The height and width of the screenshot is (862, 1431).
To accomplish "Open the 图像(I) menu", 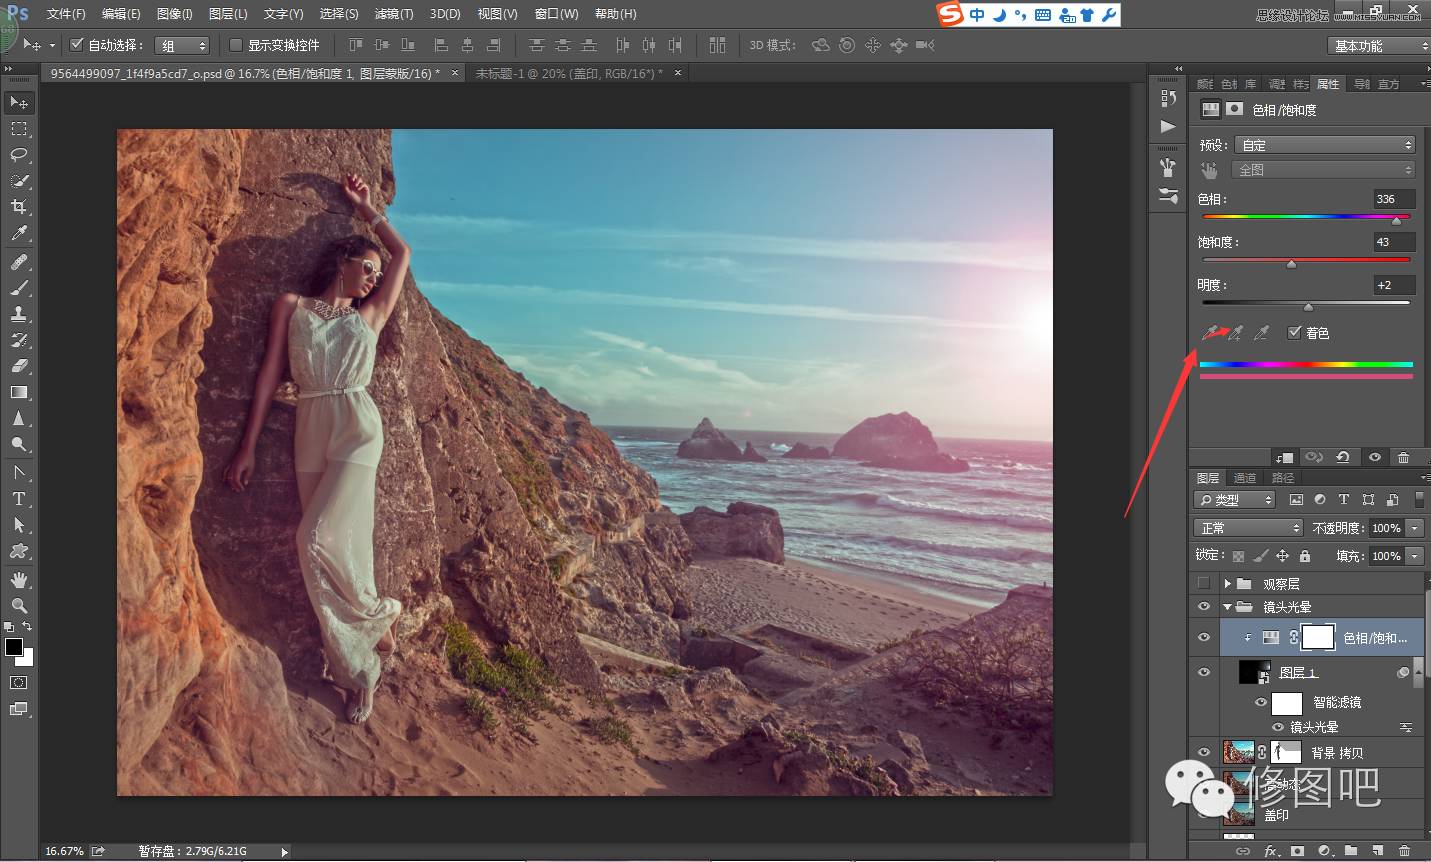I will [175, 14].
